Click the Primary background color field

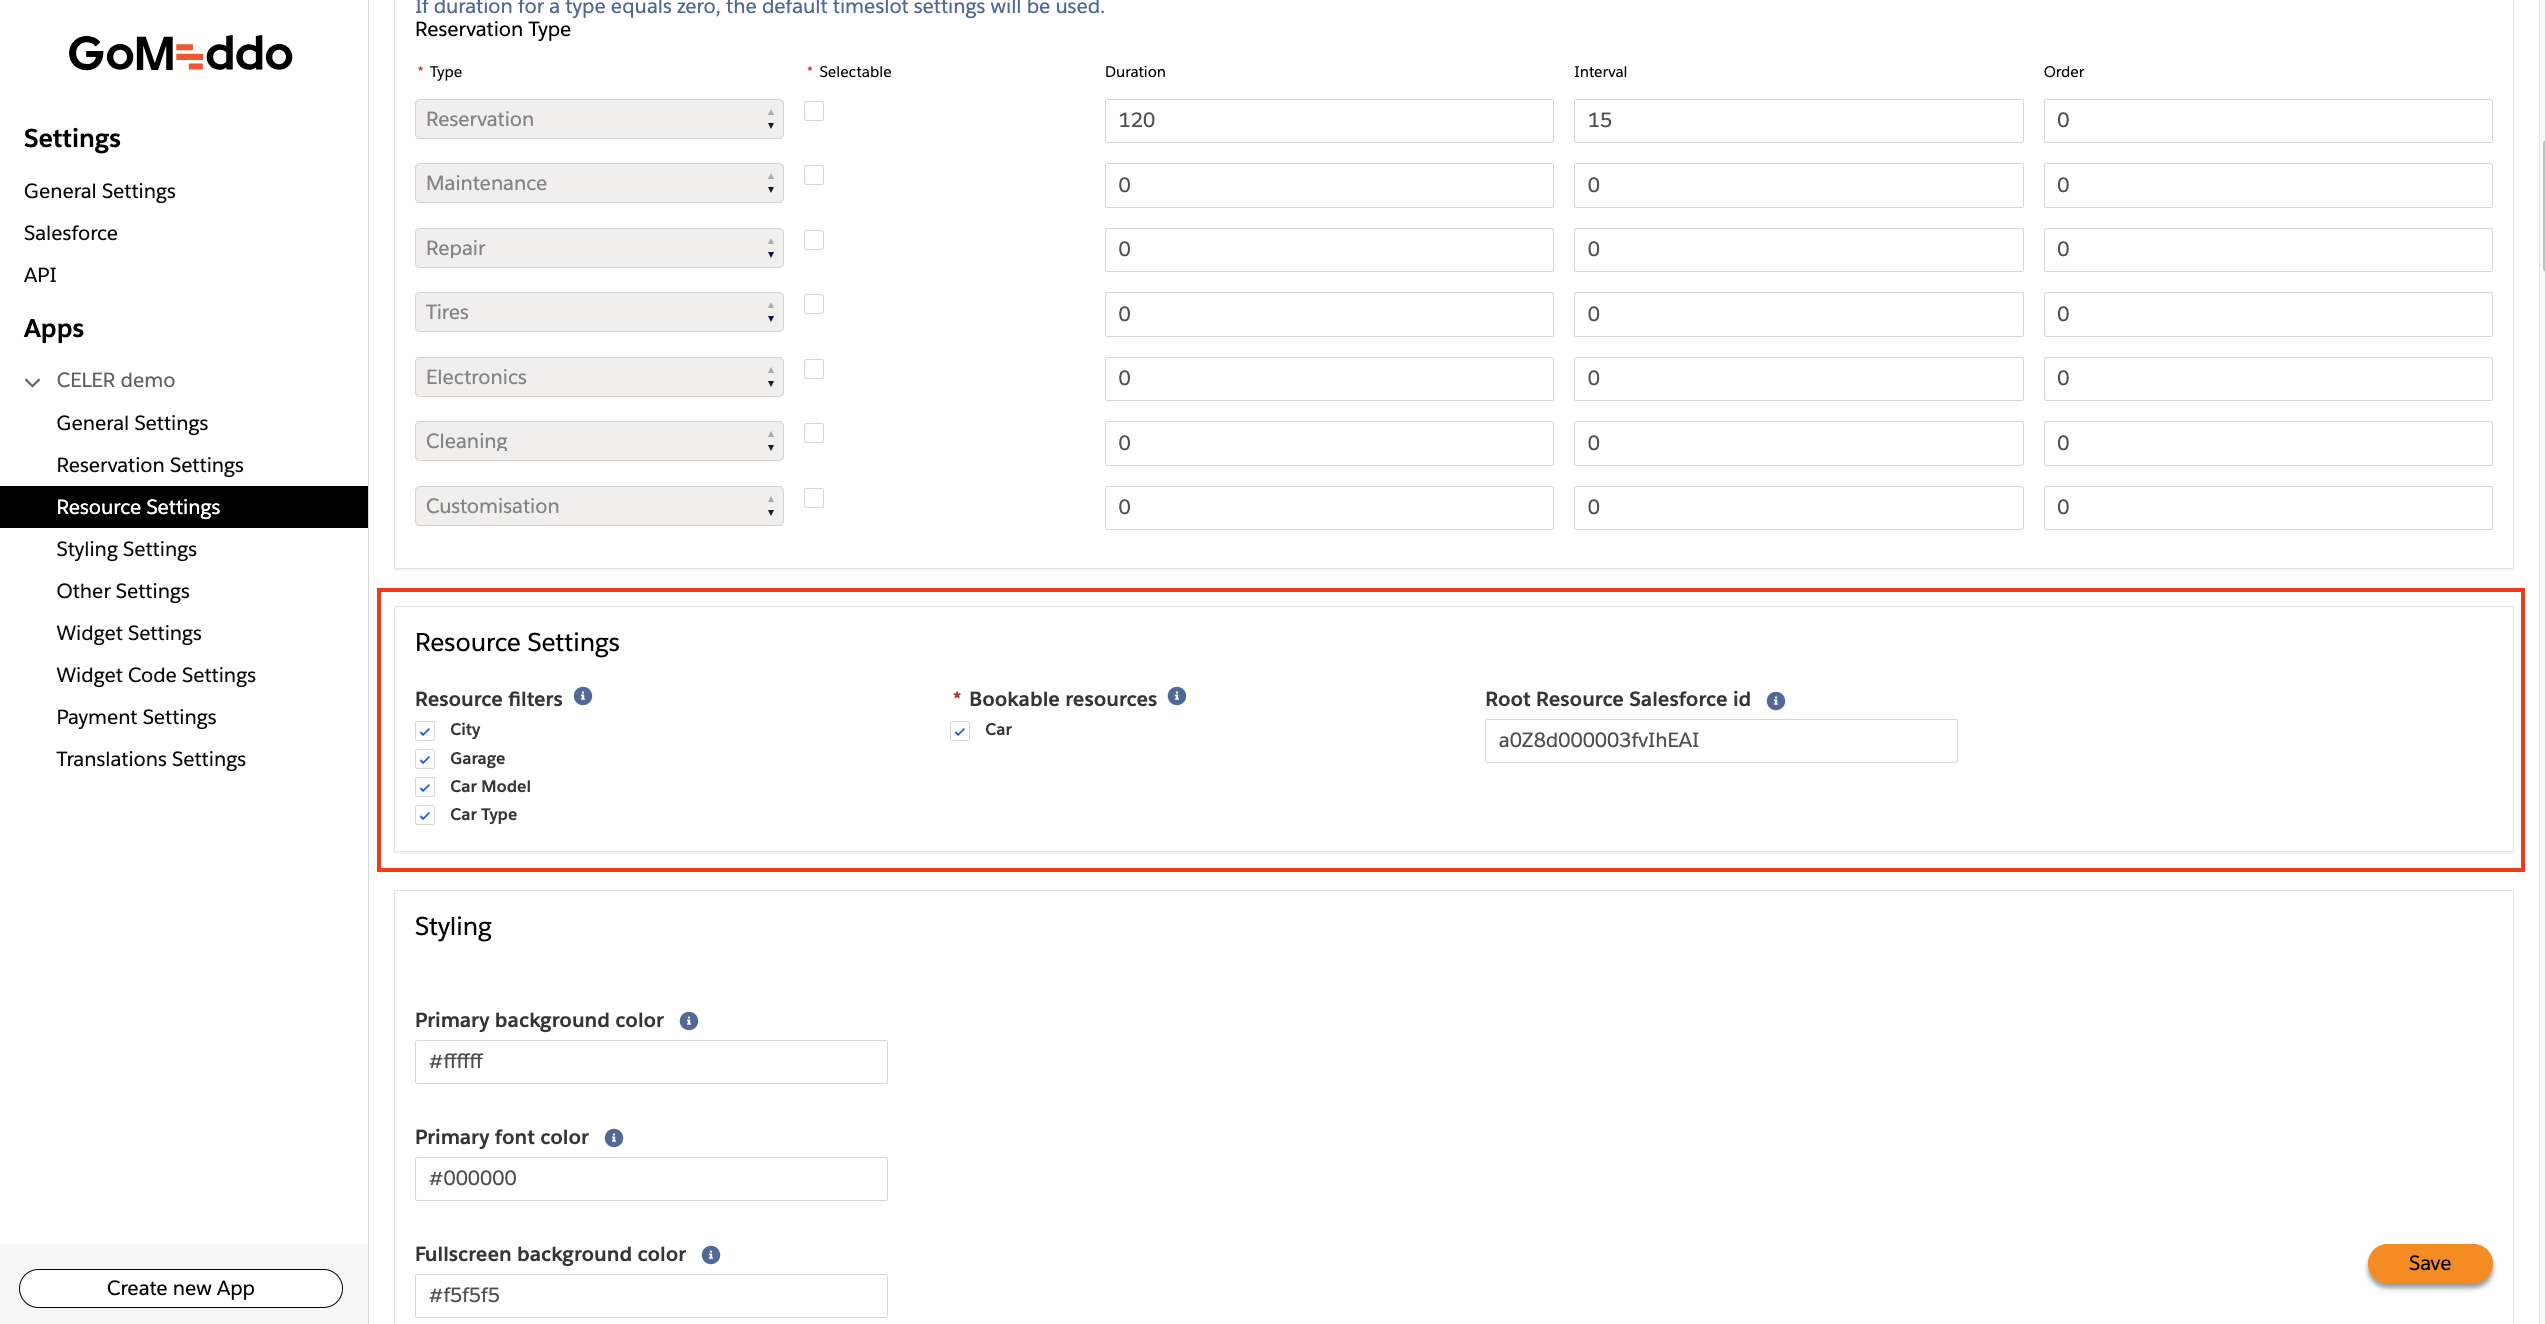tap(650, 1061)
